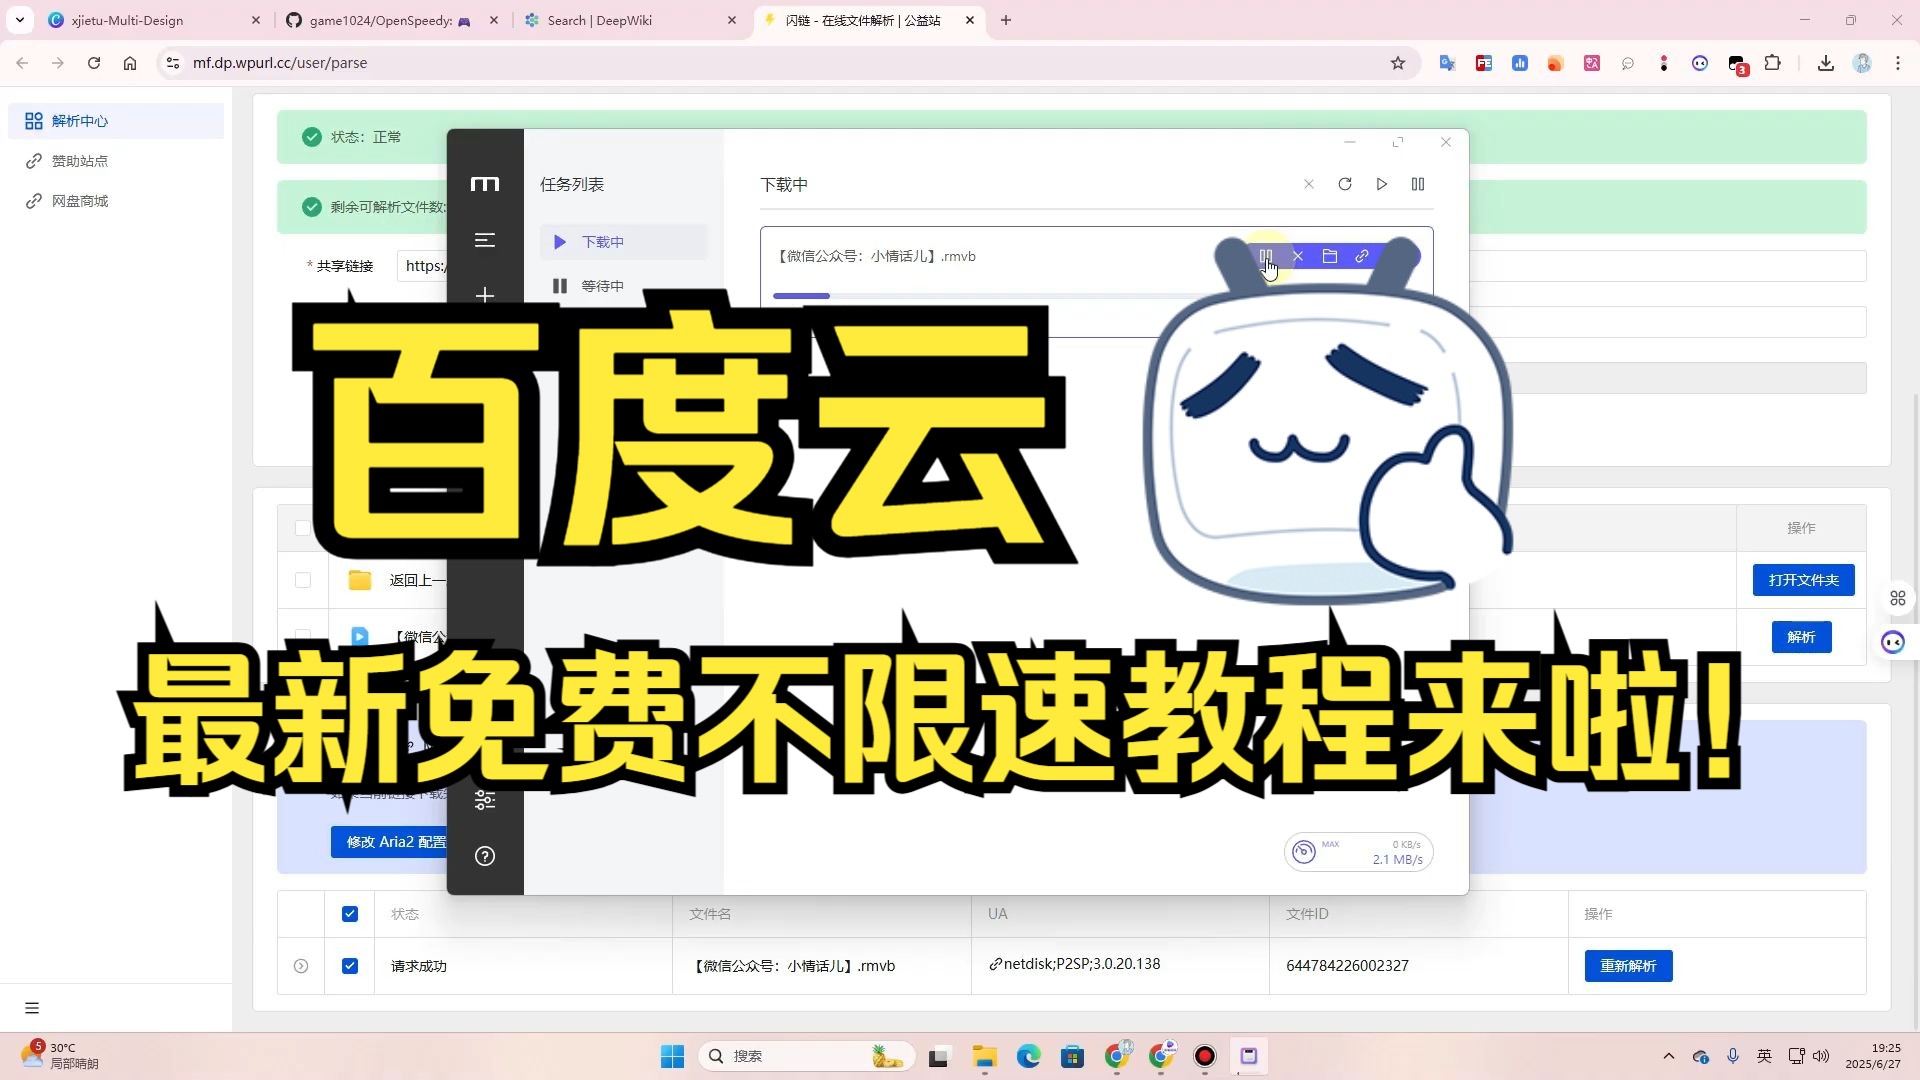Pause all tasks with header pause icon
Image resolution: width=1920 pixels, height=1080 pixels.
tap(1418, 184)
